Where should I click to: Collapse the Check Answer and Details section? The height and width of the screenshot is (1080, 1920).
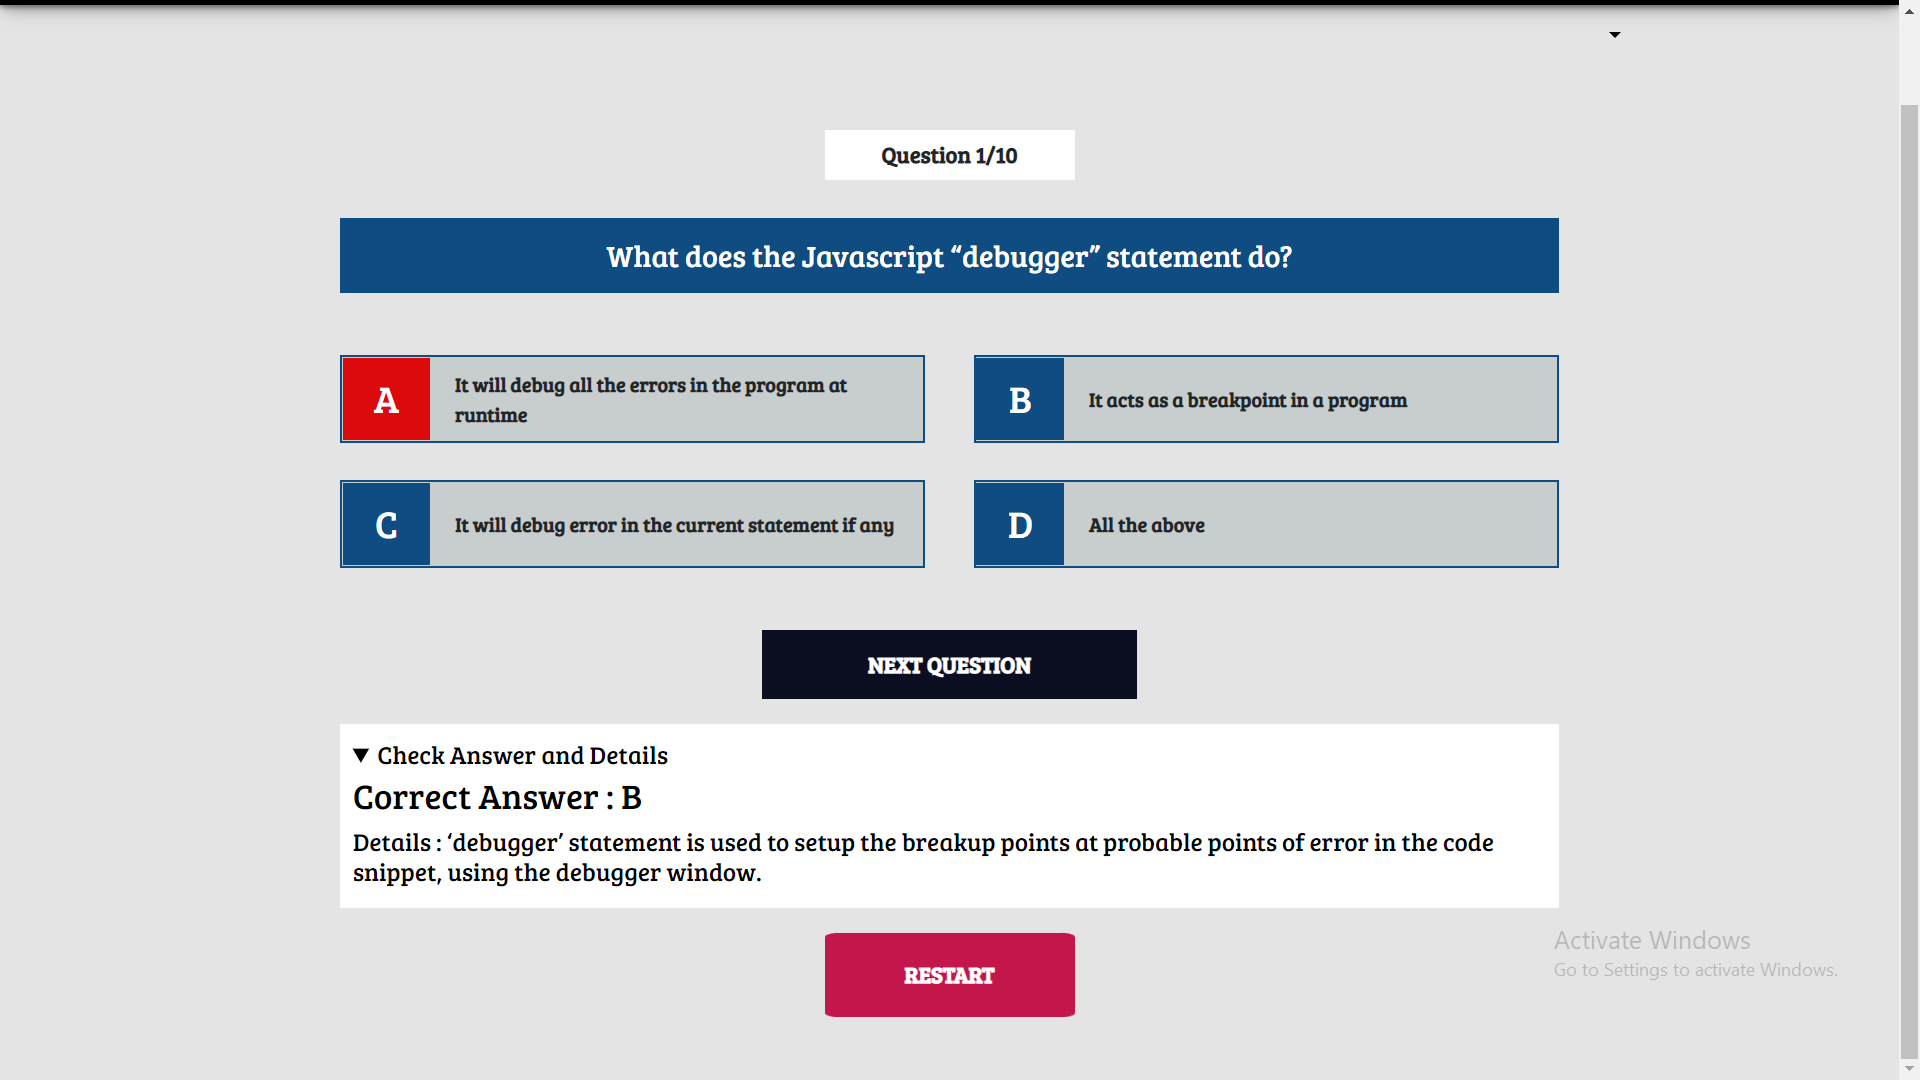click(x=521, y=755)
